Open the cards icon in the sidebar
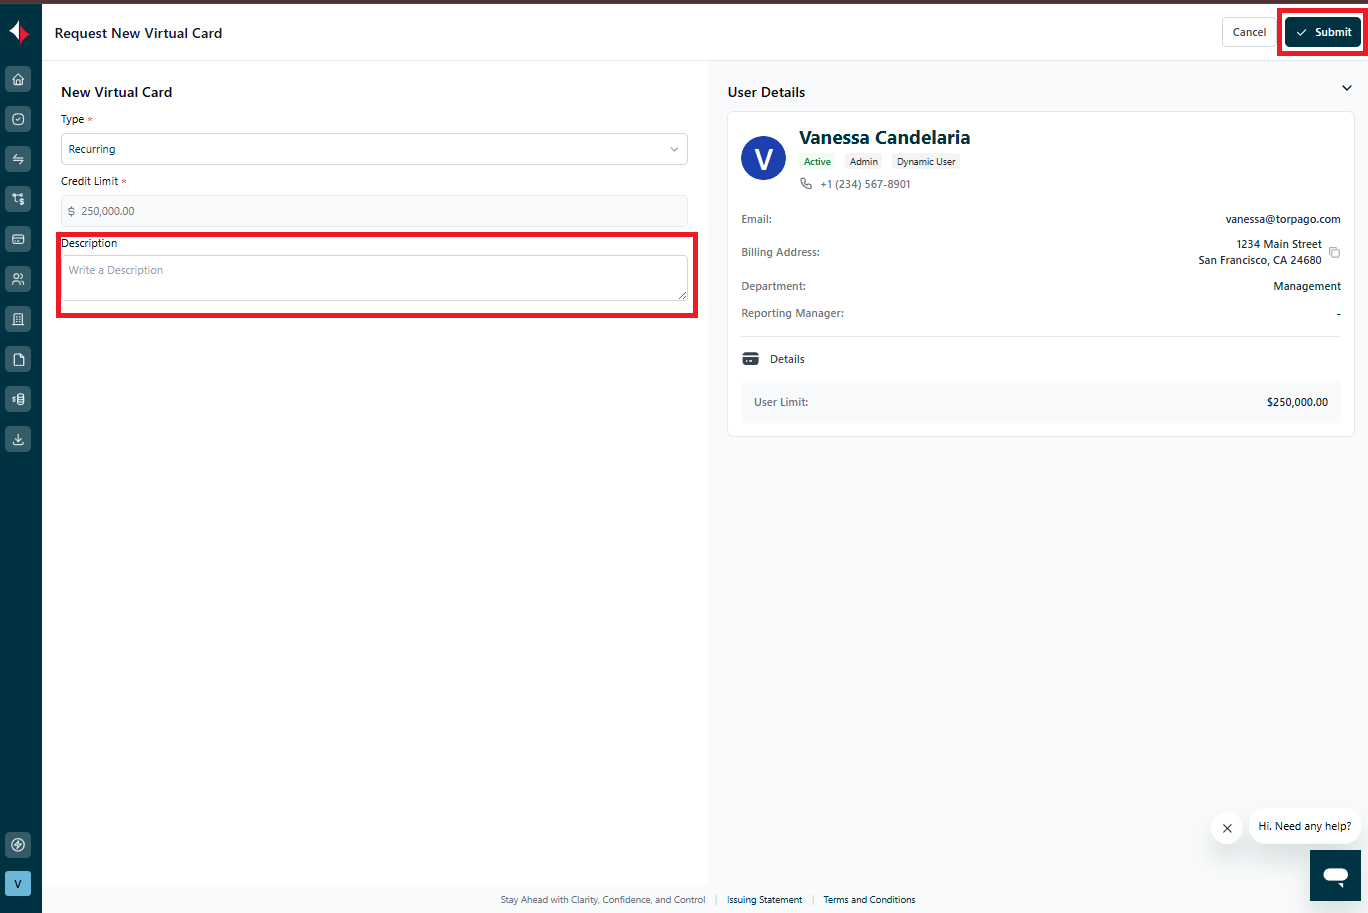The height and width of the screenshot is (913, 1368). coord(18,239)
